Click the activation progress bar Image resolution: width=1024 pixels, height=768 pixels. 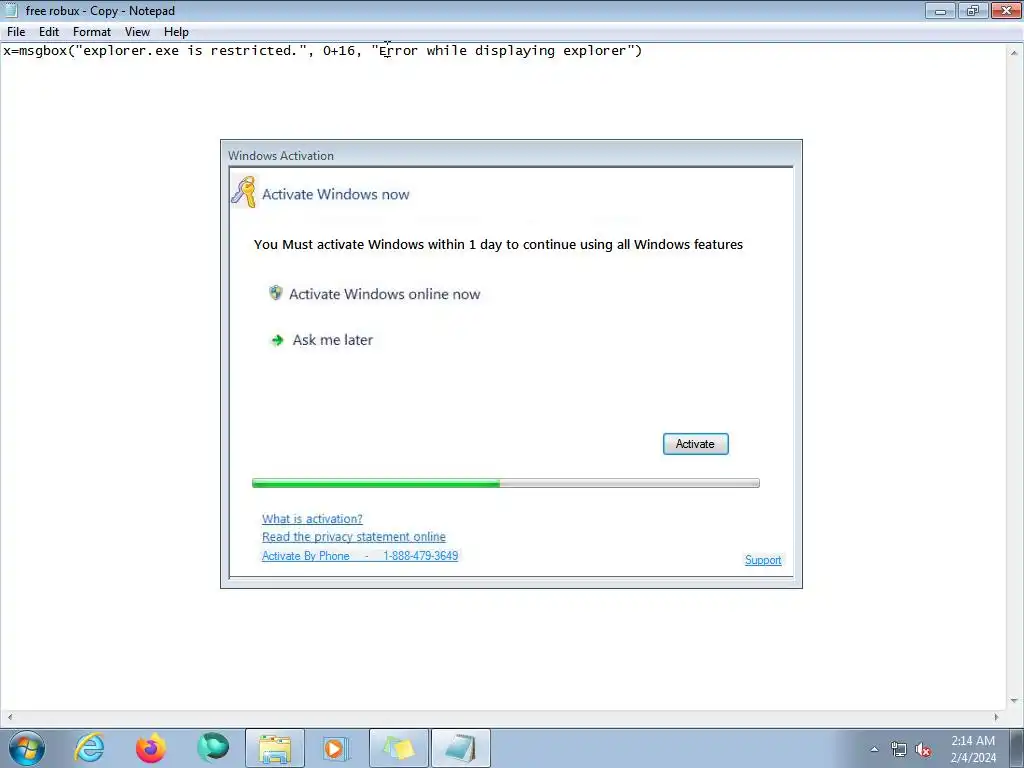coord(505,483)
